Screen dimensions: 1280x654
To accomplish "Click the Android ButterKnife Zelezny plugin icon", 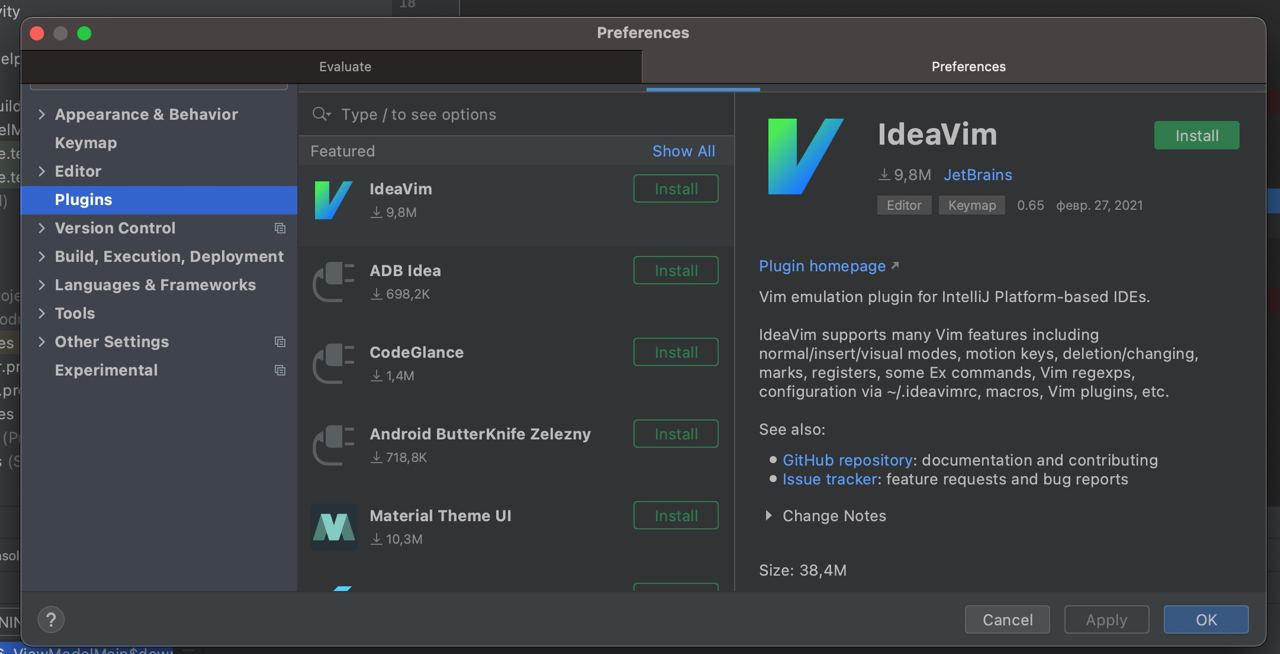I will pos(333,446).
